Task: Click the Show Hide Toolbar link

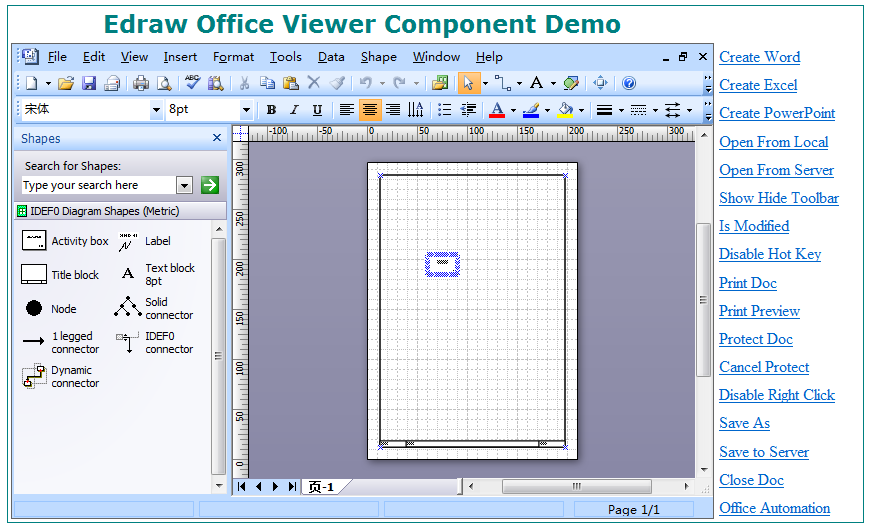Action: (779, 198)
